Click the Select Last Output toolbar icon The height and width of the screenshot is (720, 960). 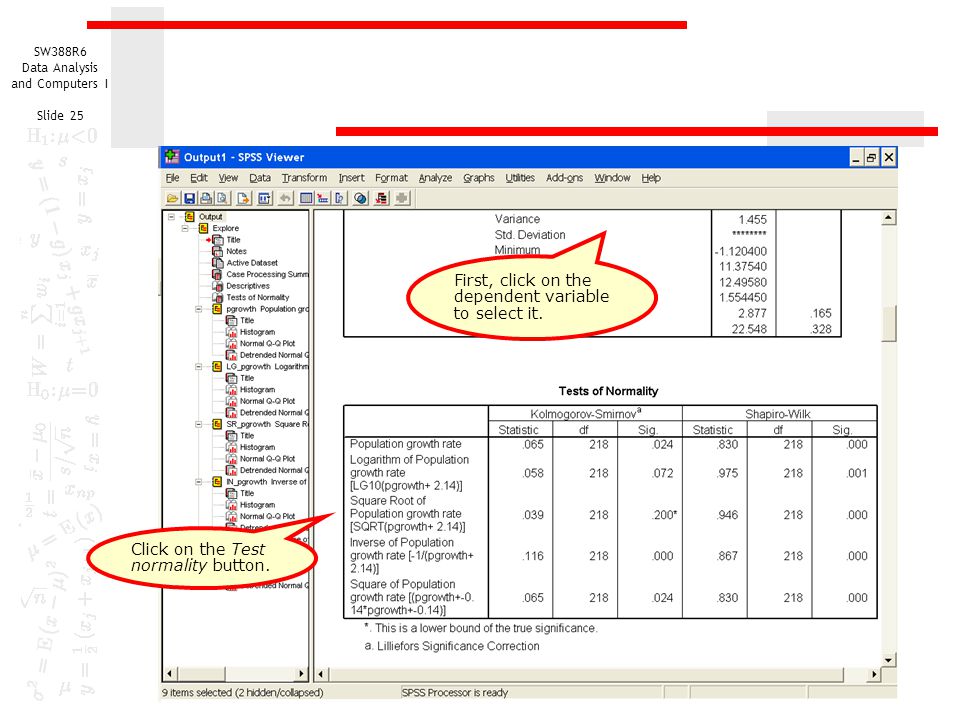(381, 198)
